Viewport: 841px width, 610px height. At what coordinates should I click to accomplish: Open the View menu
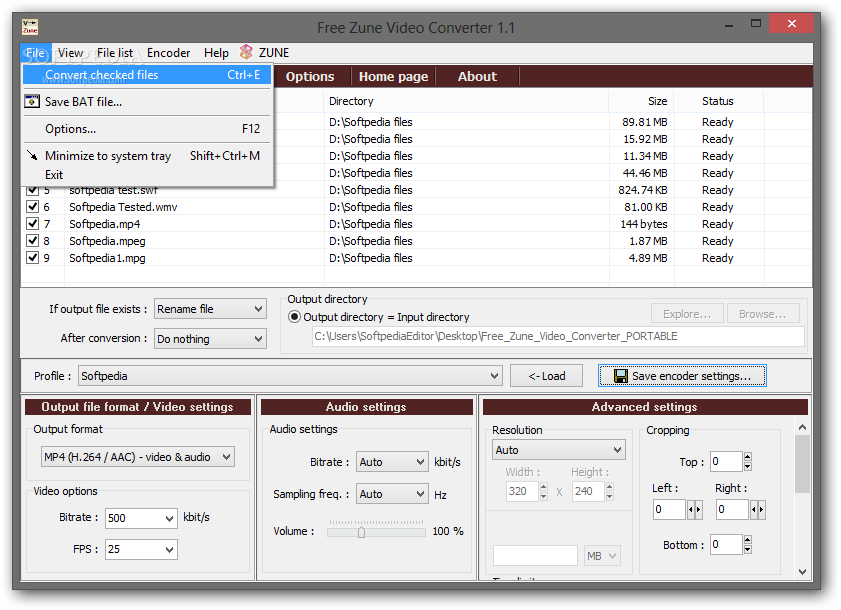point(71,53)
